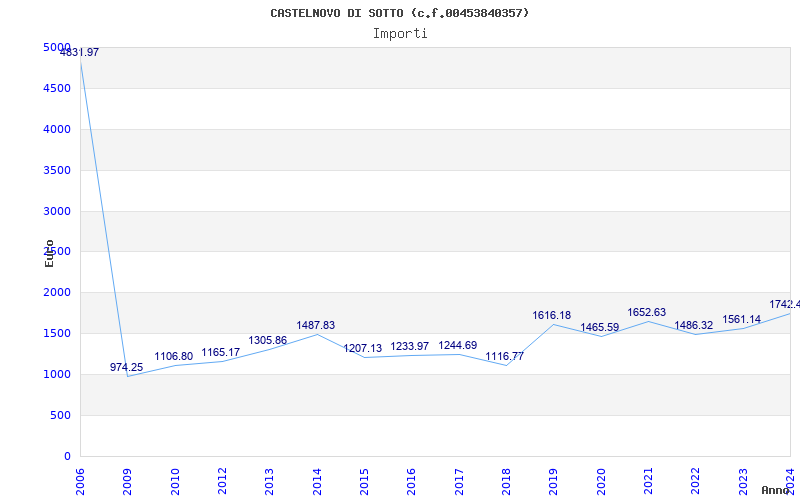The image size is (800, 500).
Task: Click the 3000 y-axis tick label
Action: click(57, 211)
